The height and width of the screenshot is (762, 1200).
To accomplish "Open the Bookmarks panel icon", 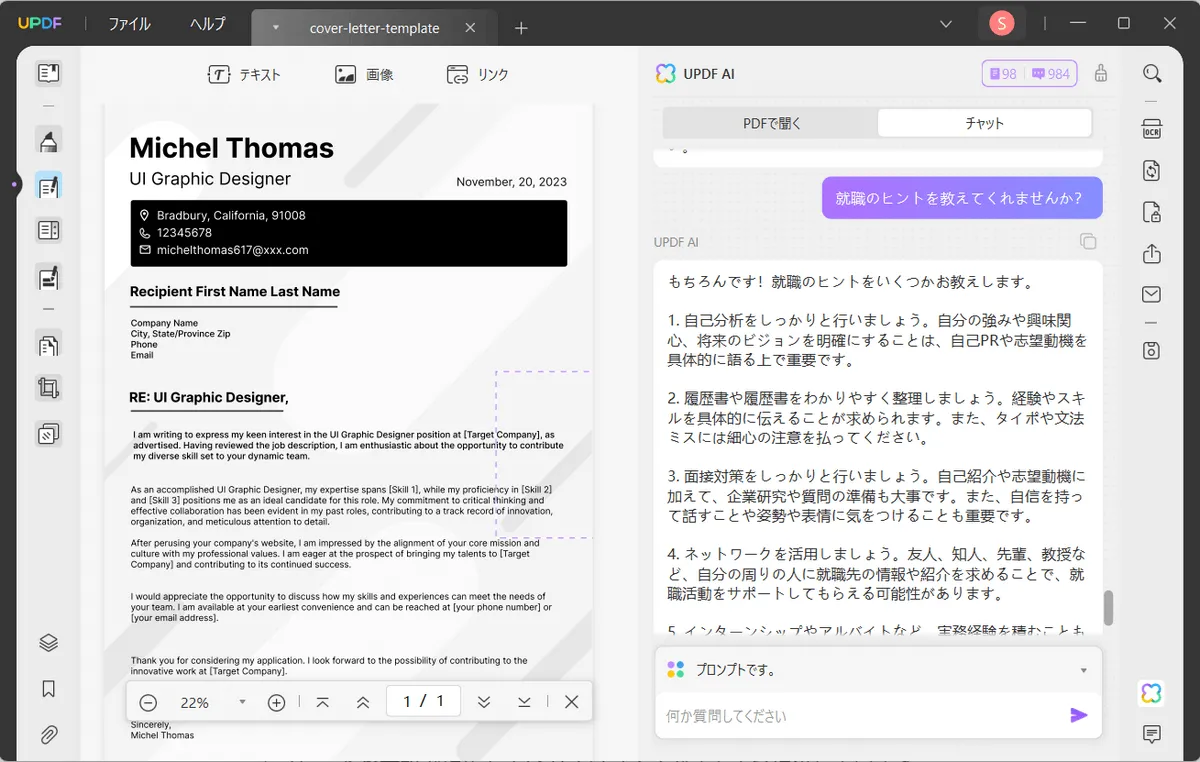I will coord(48,689).
